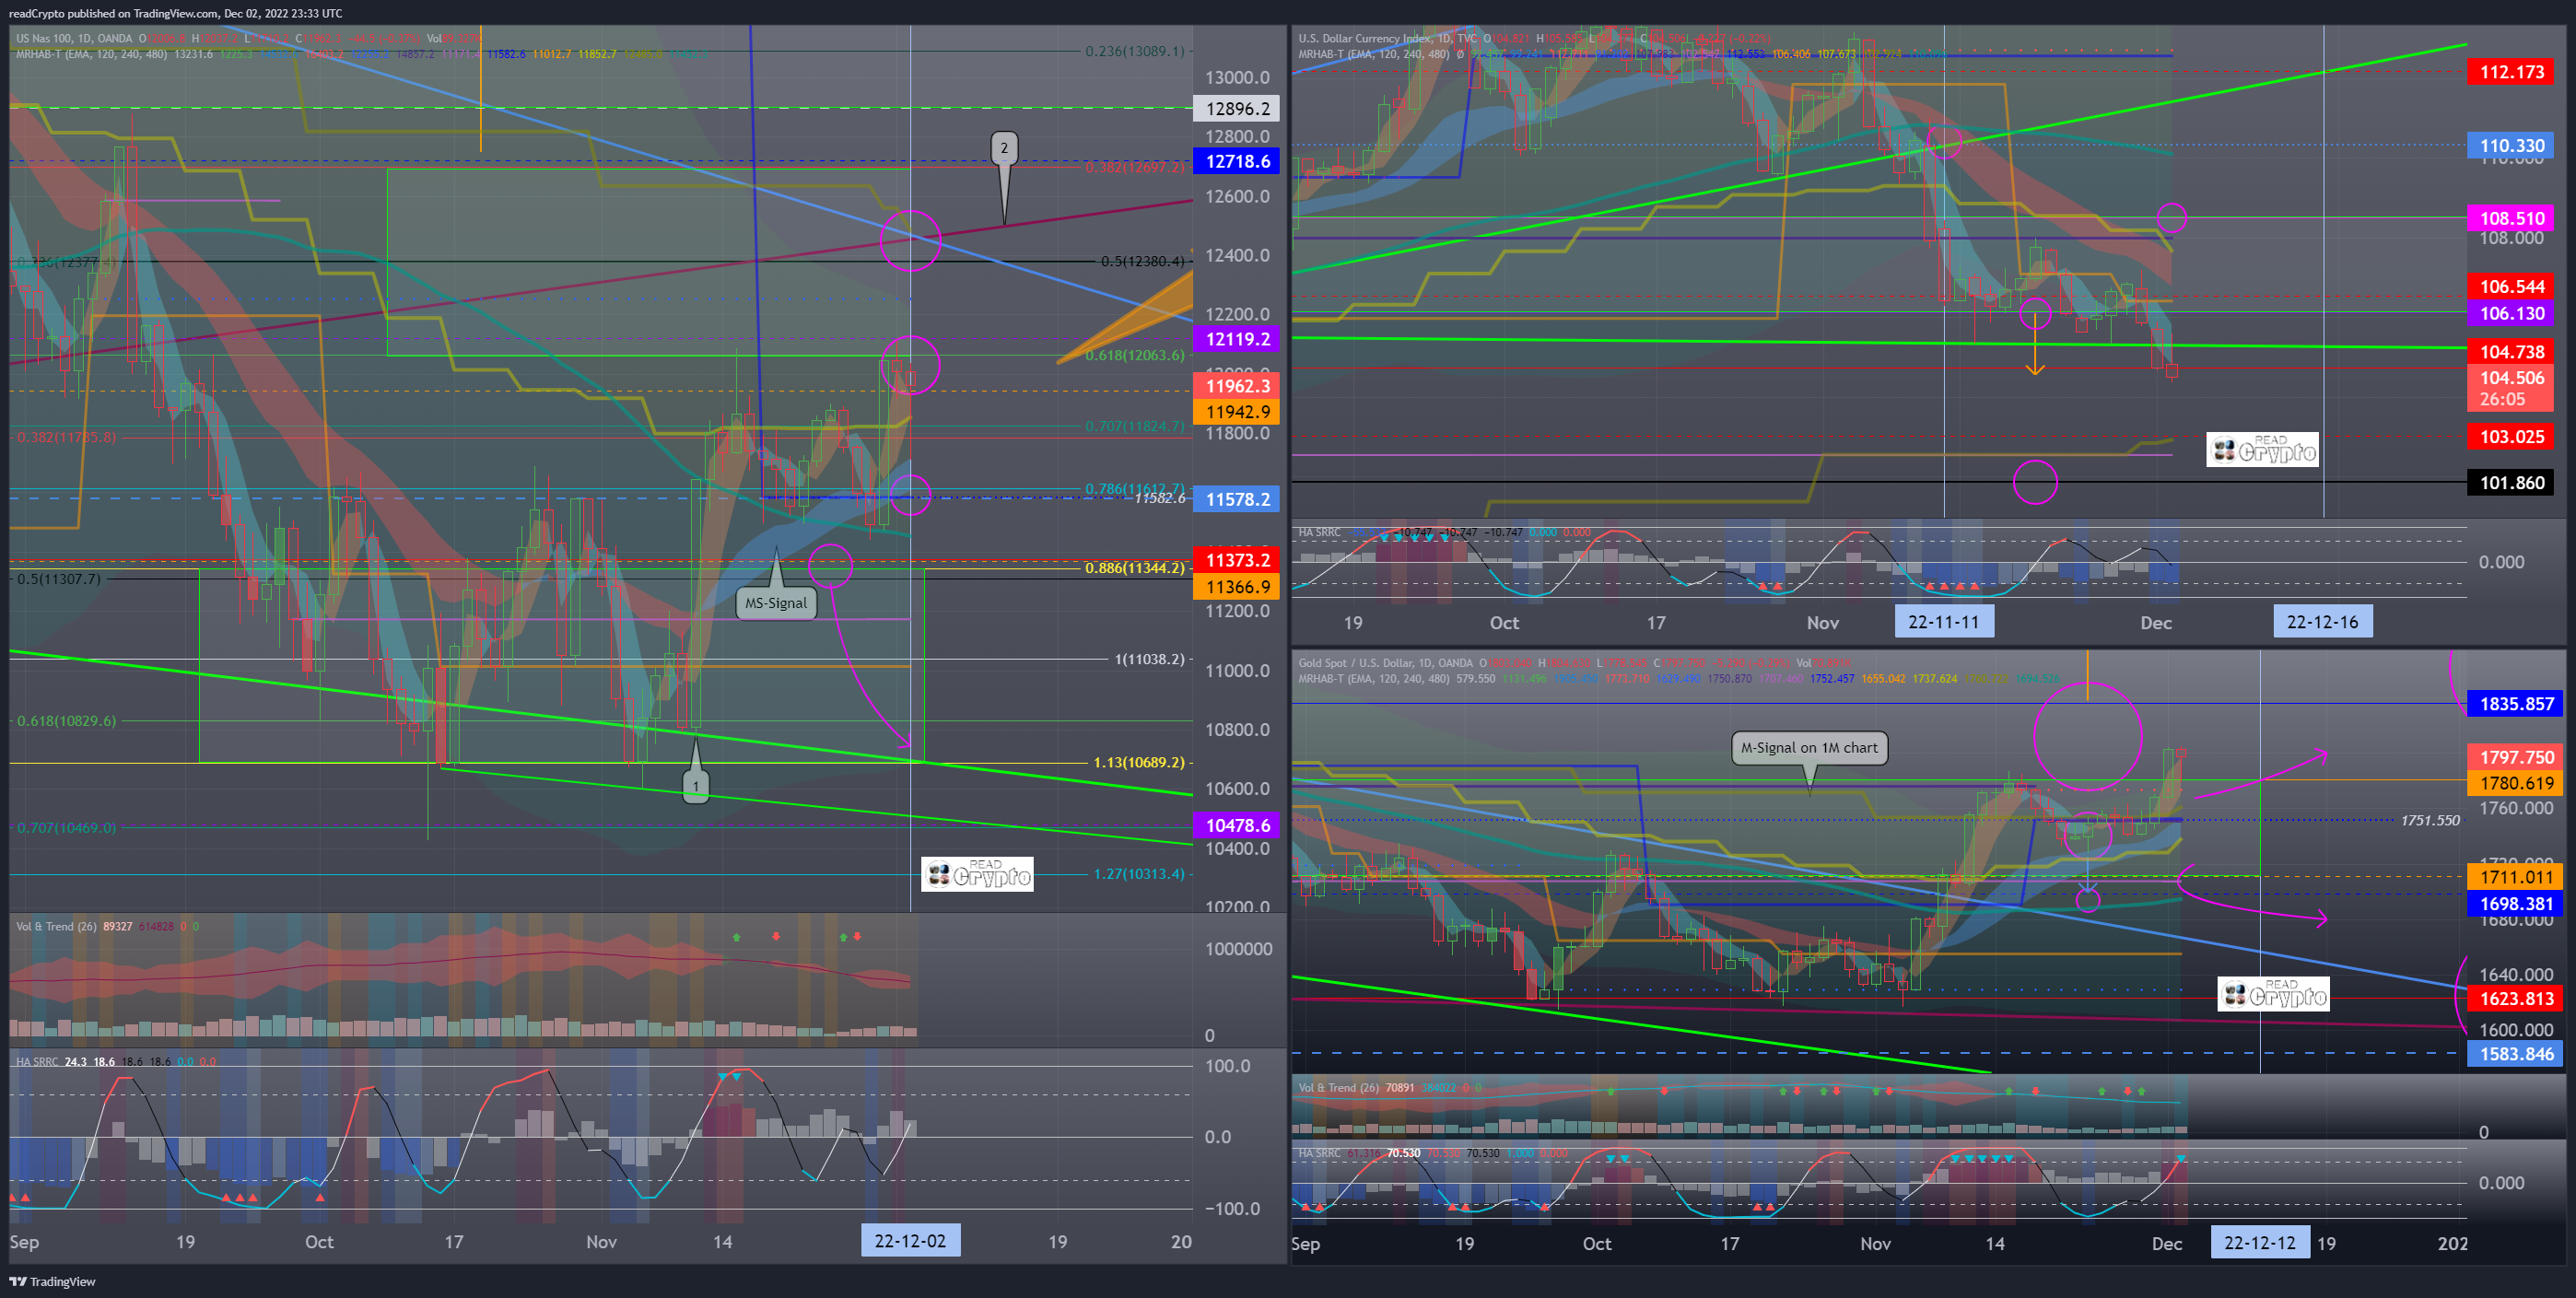This screenshot has height=1298, width=2576.
Task: Click the 1751.550 italic price value
Action: coord(2430,820)
